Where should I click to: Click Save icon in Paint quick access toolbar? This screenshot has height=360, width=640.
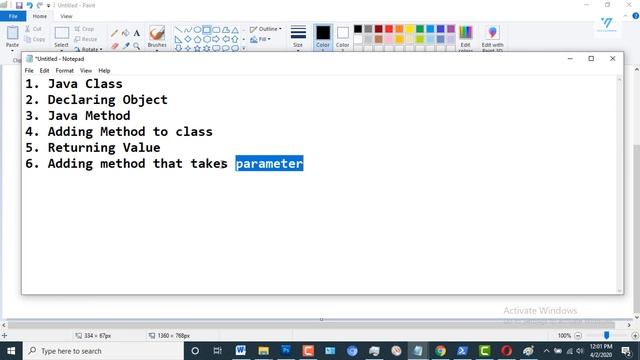pos(19,5)
